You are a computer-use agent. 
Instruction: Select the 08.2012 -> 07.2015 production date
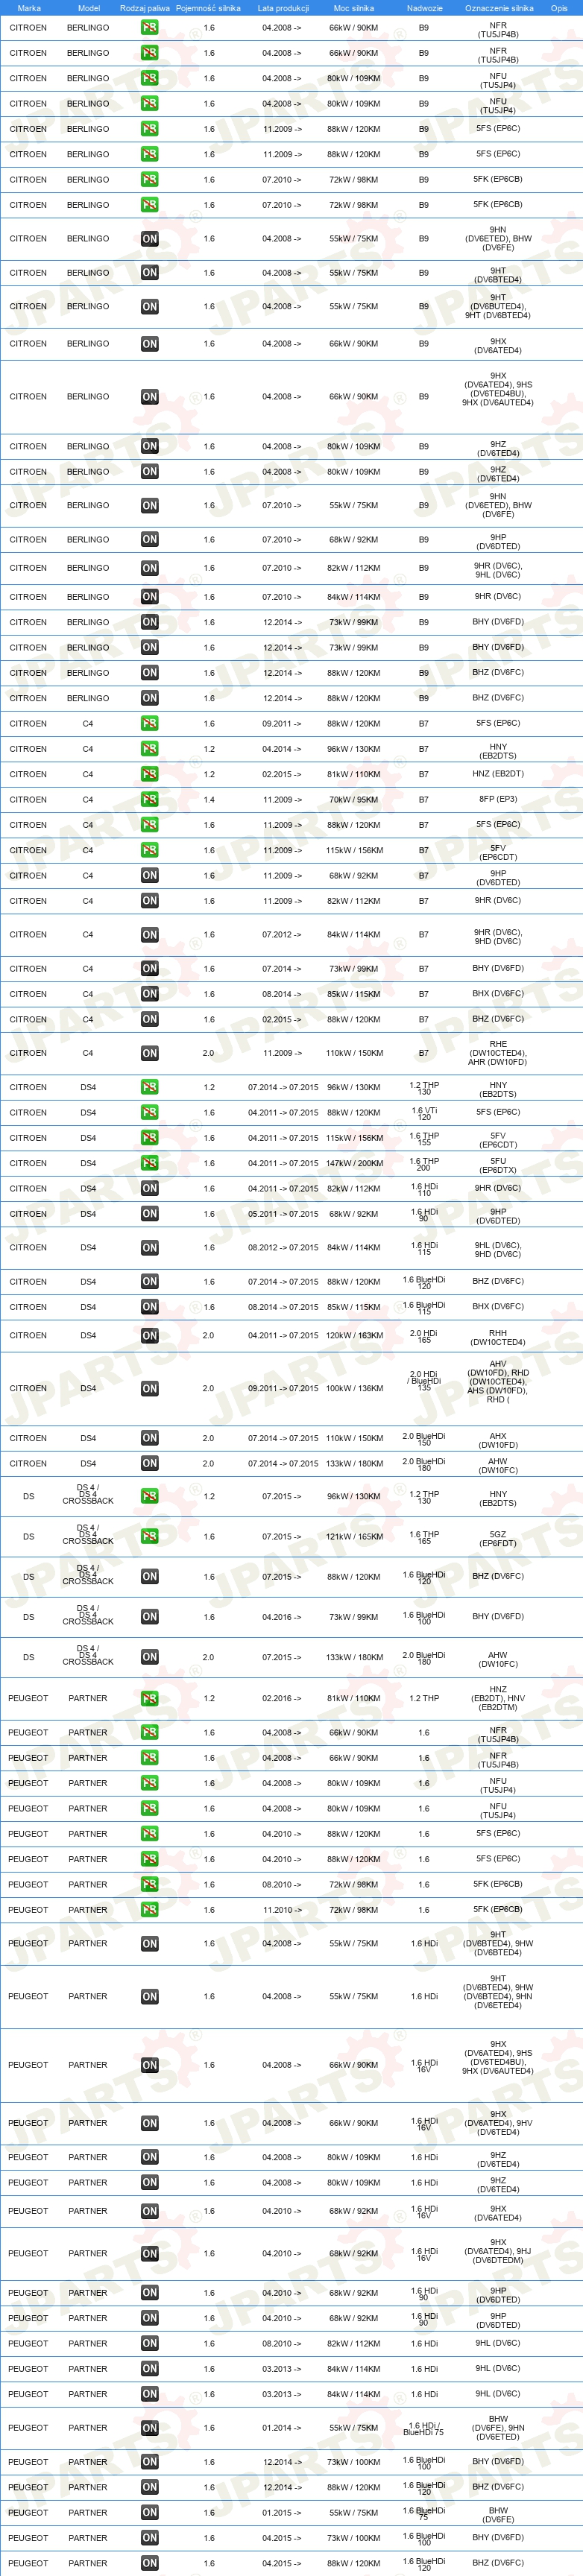[x=283, y=1248]
